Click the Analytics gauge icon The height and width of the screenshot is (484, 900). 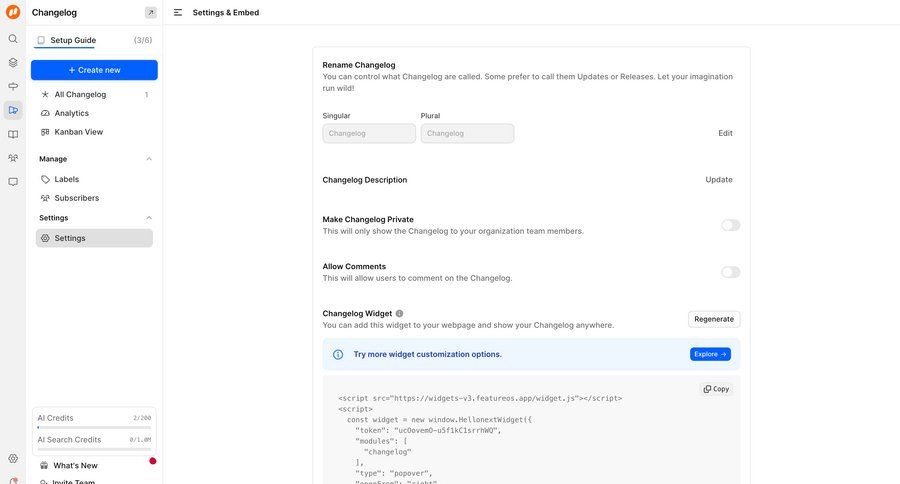click(45, 113)
